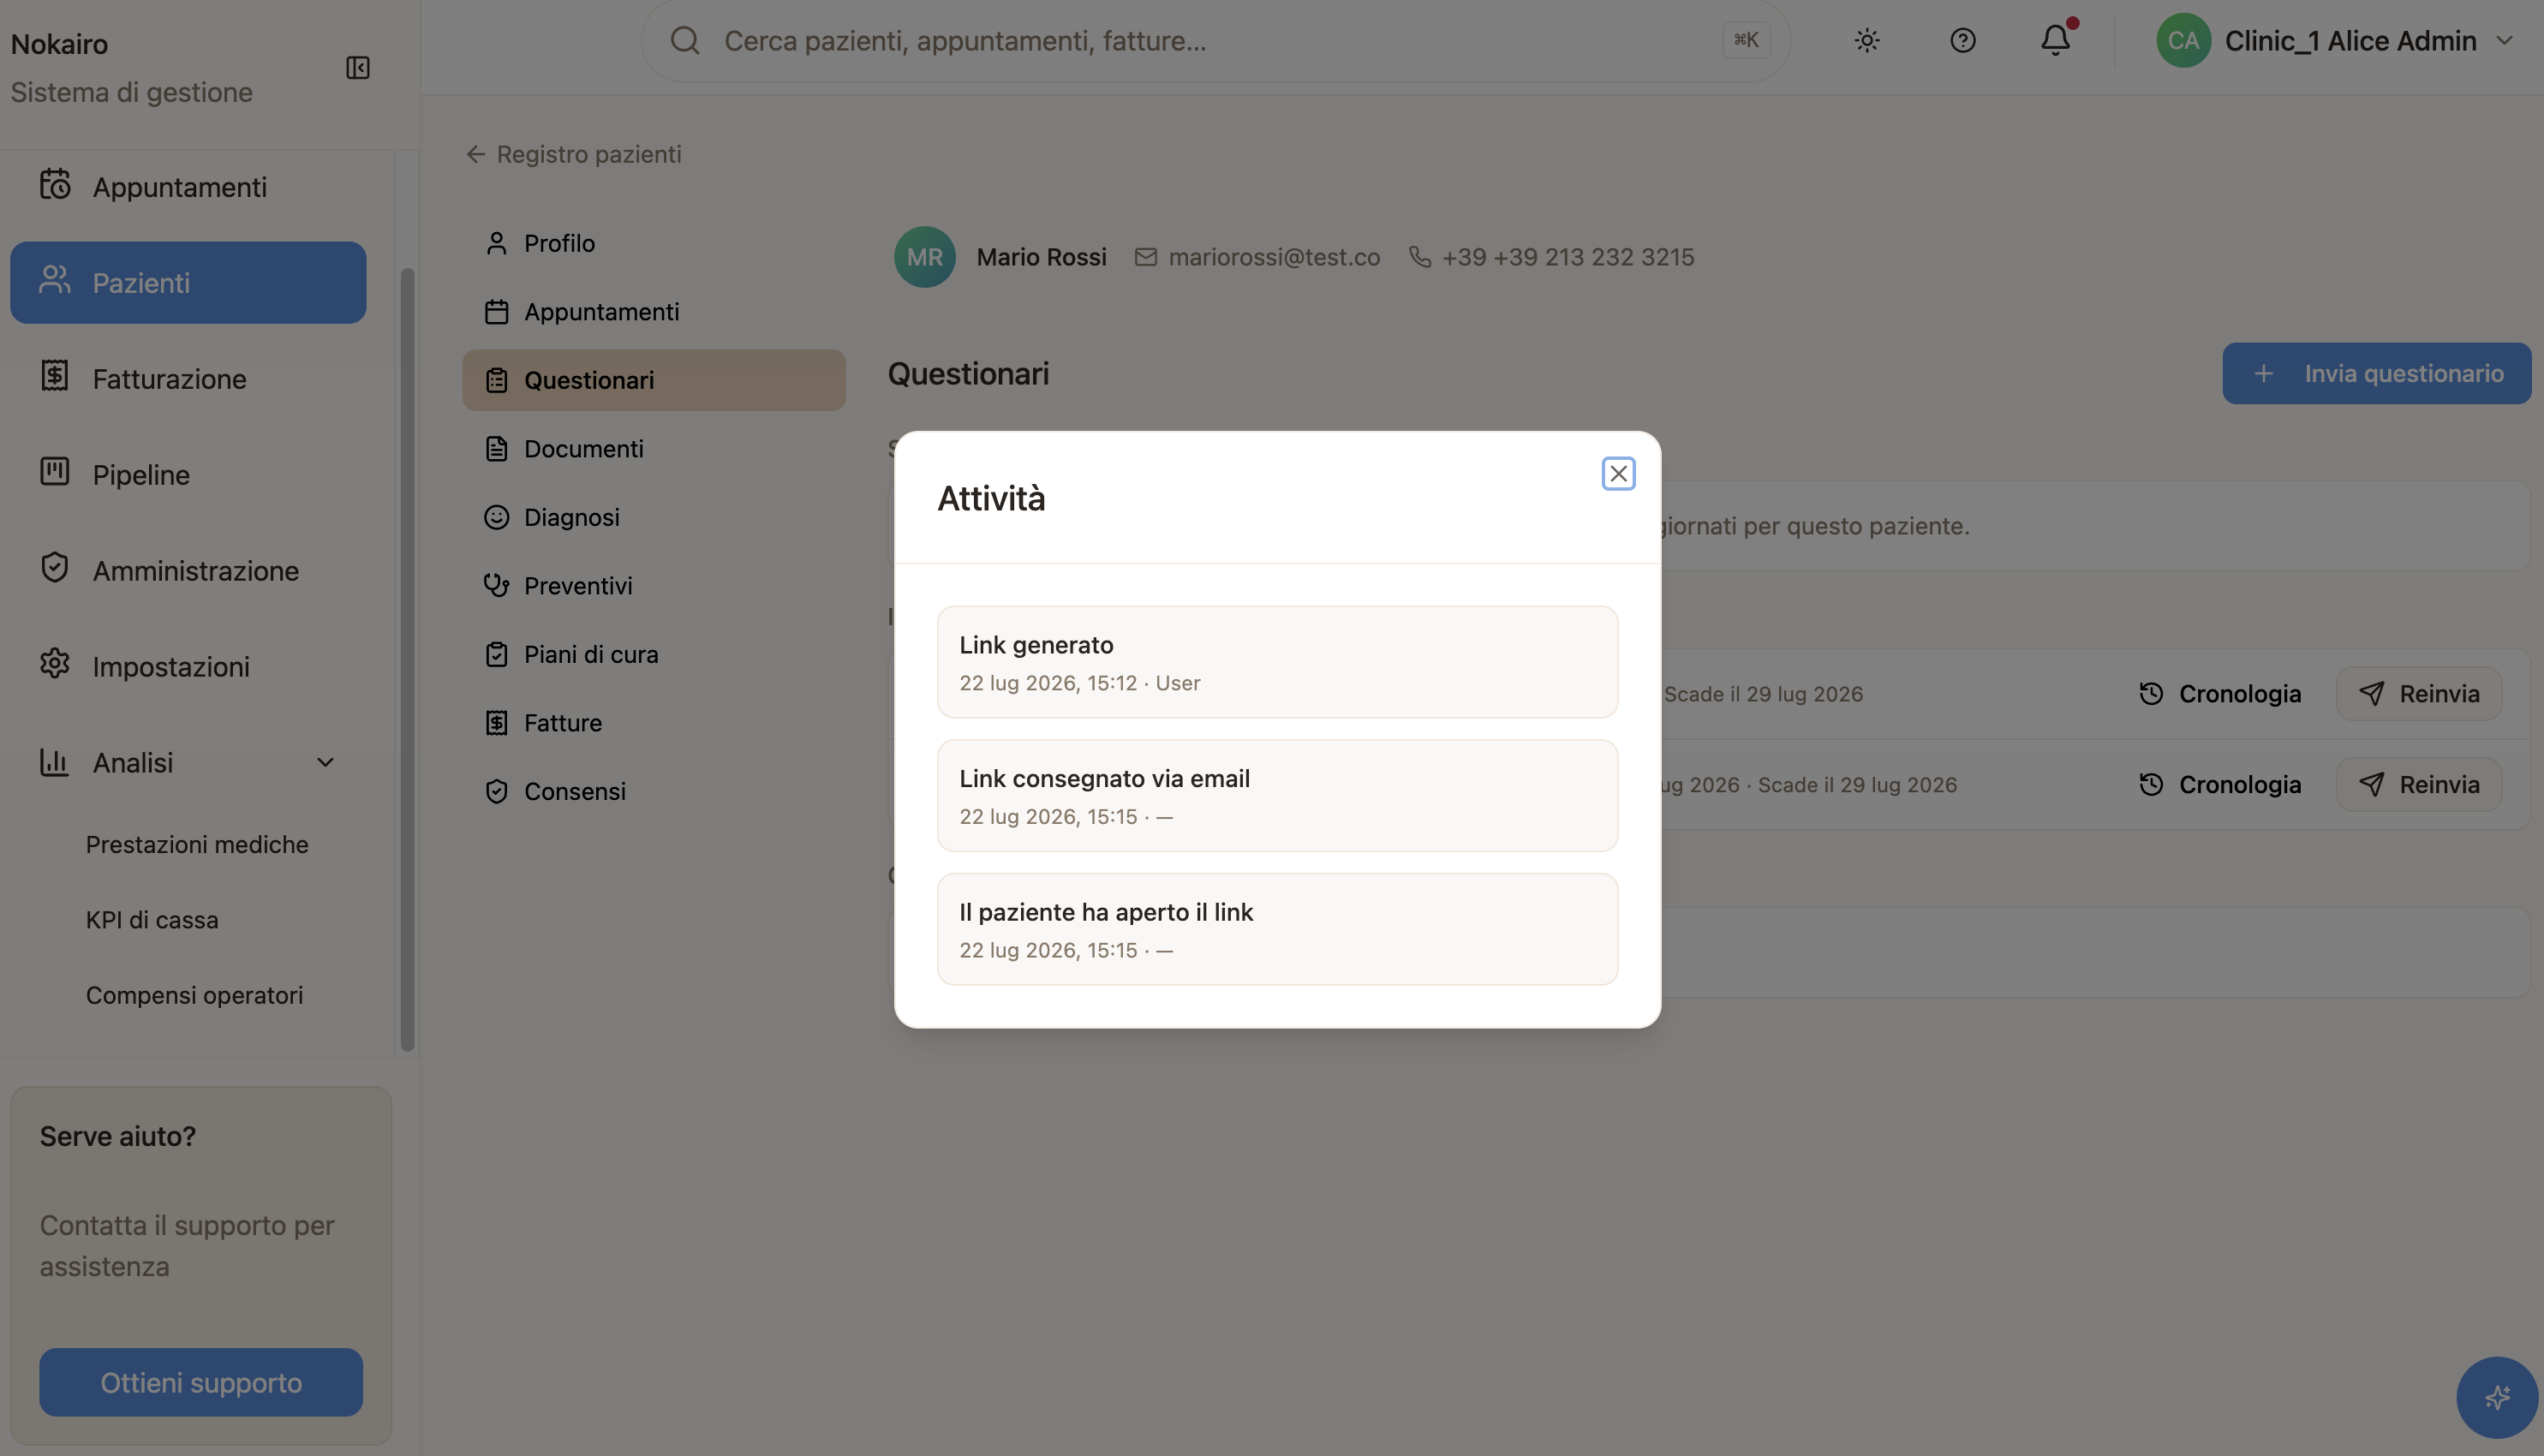
Task: Select Pazienti in main sidebar
Action: [188, 283]
